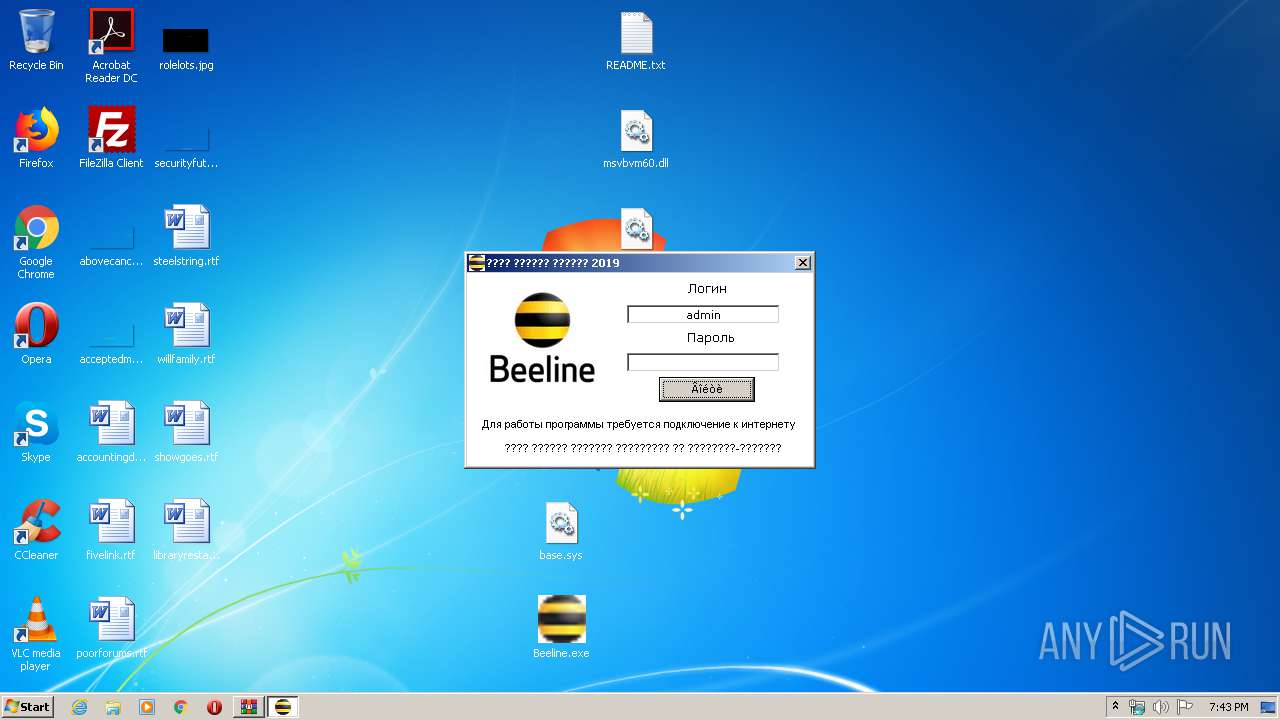Select README.txt on the desktop
The image size is (1280, 720).
pos(636,40)
